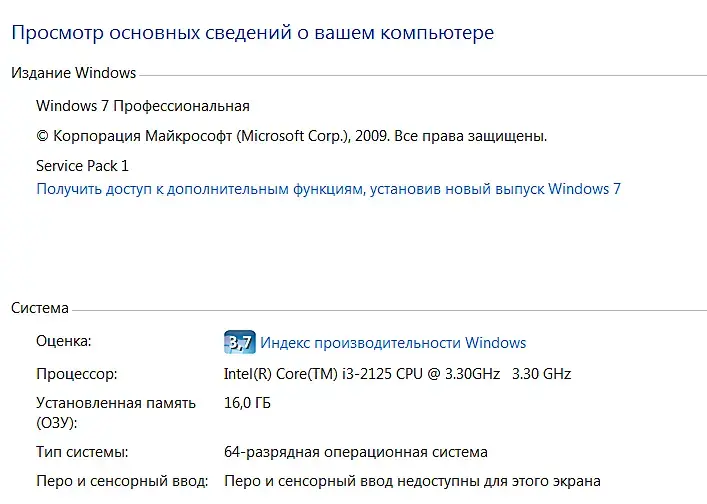Click the divider line beside Издание Windows

point(420,74)
